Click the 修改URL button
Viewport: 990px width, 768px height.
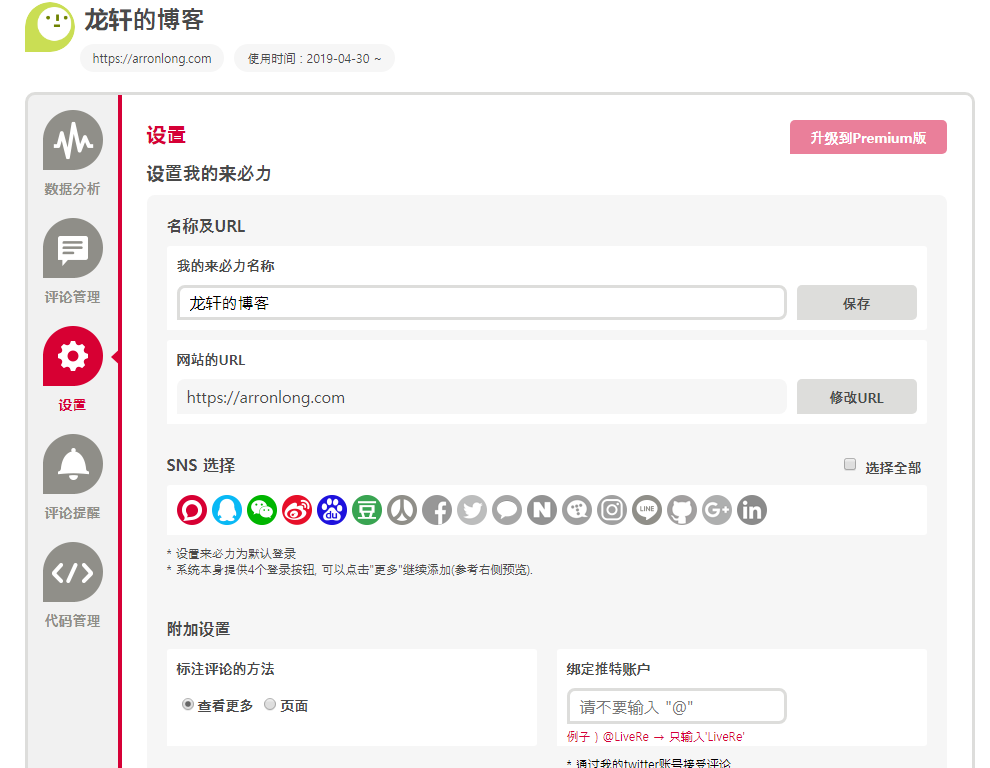click(x=856, y=397)
